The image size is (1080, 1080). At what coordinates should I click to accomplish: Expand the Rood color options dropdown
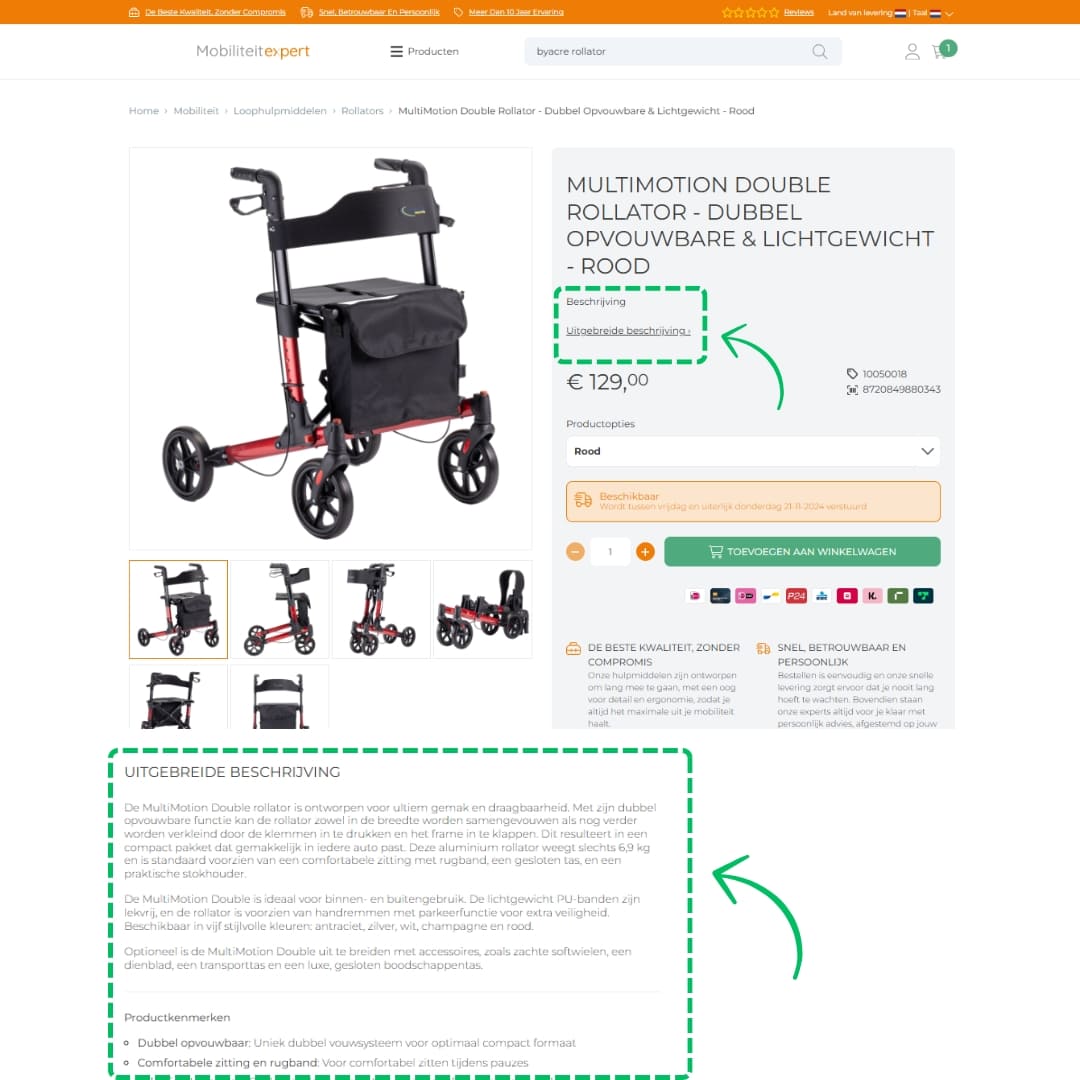click(x=753, y=451)
